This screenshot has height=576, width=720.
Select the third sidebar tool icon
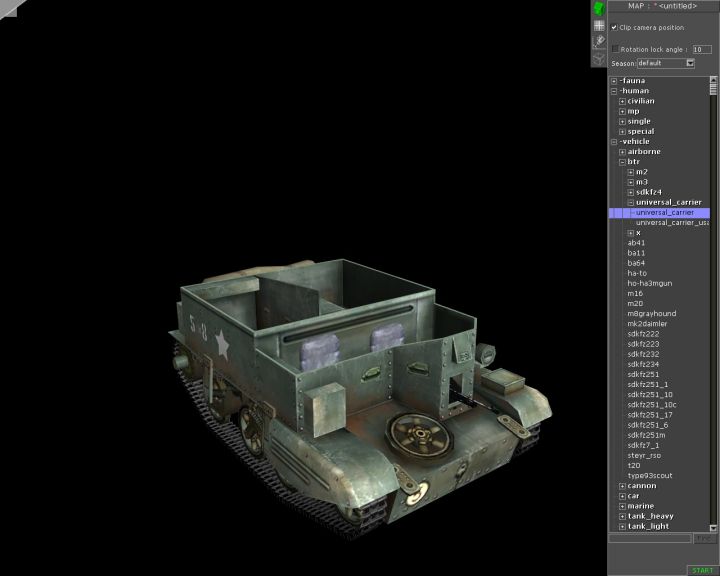click(599, 41)
